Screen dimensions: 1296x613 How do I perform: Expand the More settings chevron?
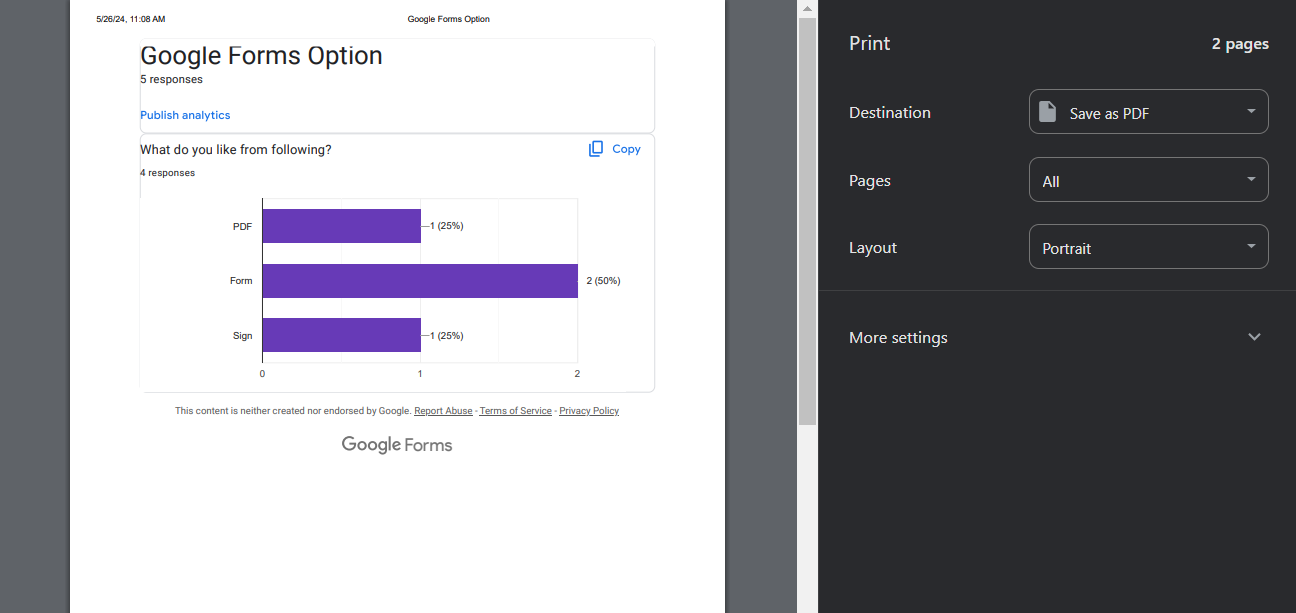pos(1255,337)
